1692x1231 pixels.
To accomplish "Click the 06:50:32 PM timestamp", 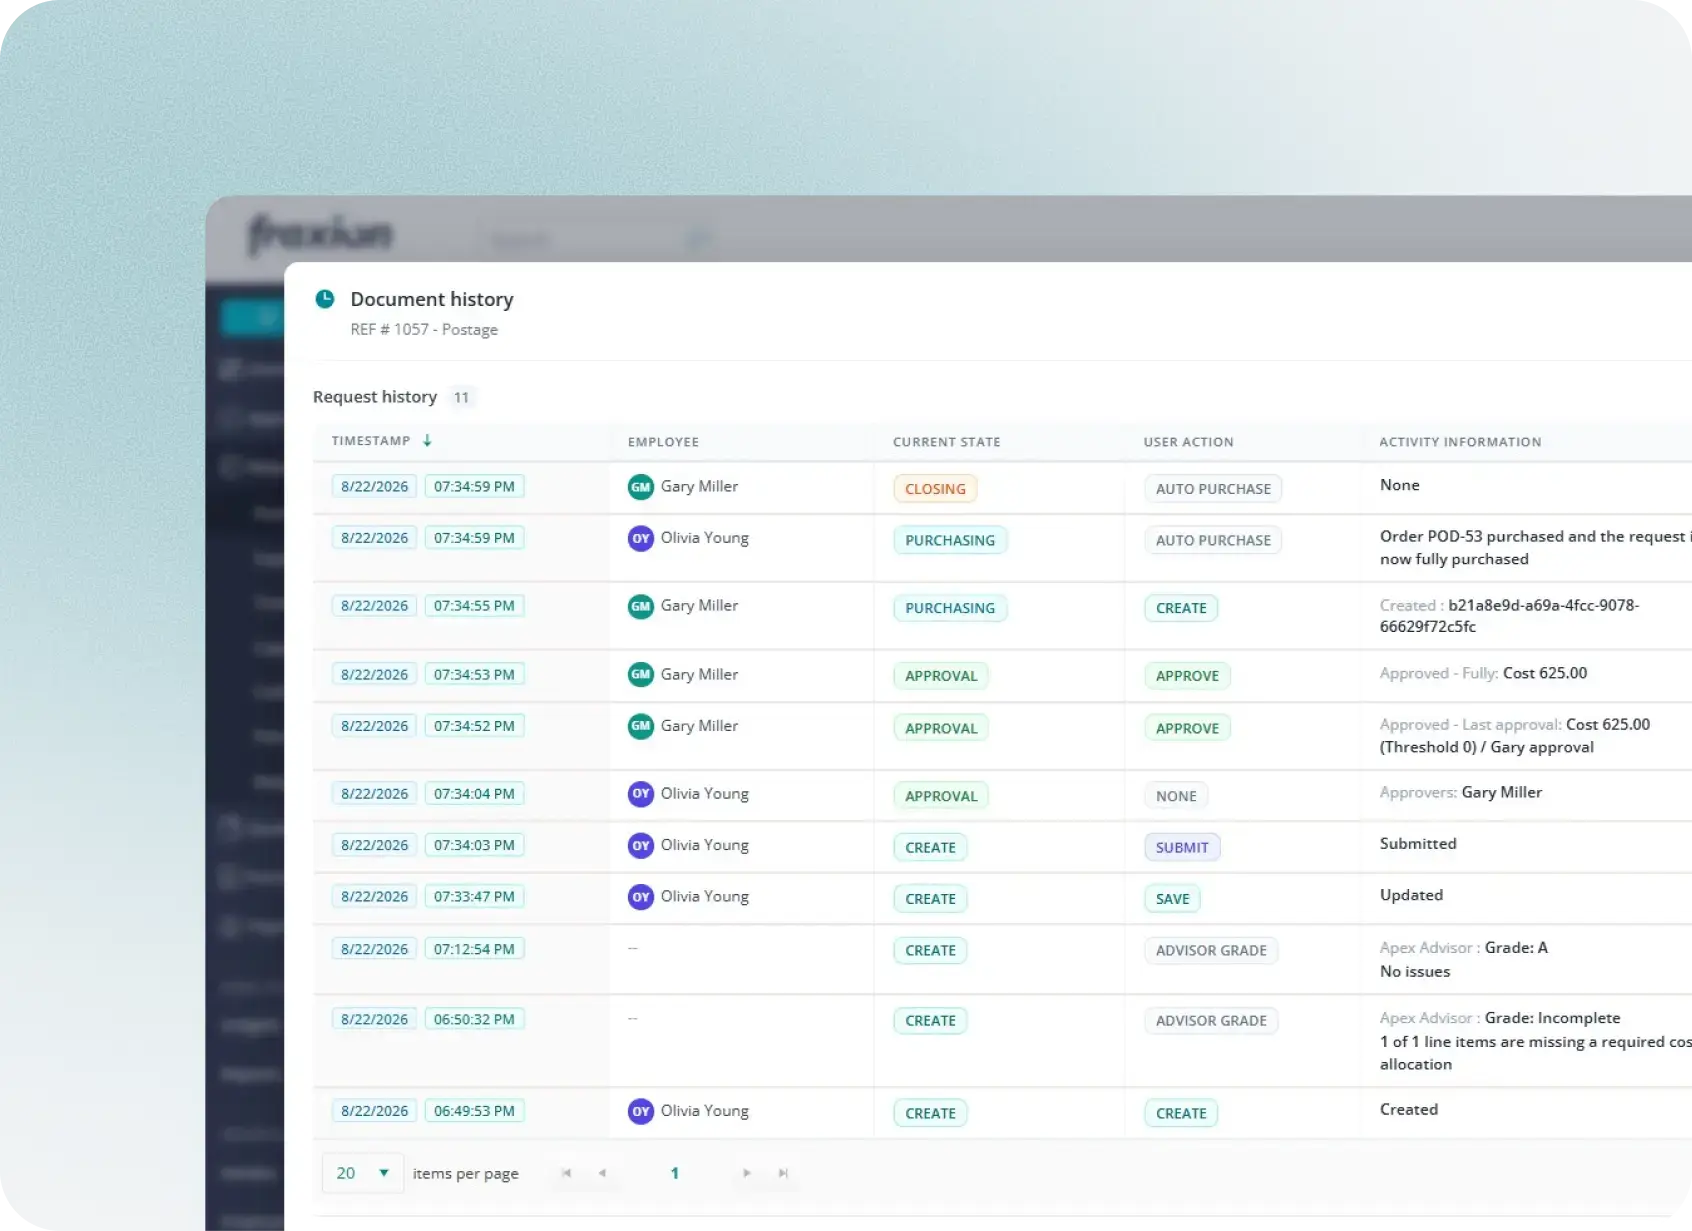I will pyautogui.click(x=474, y=1019).
